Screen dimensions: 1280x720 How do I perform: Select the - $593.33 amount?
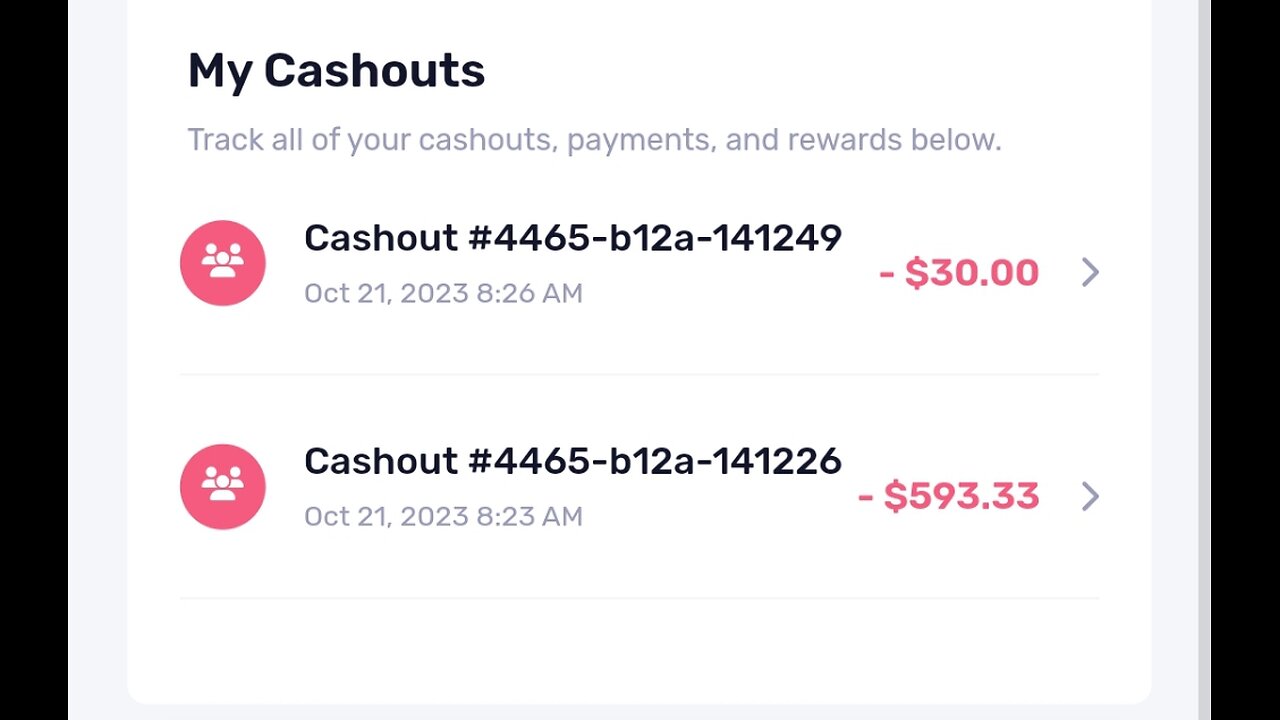pos(949,497)
